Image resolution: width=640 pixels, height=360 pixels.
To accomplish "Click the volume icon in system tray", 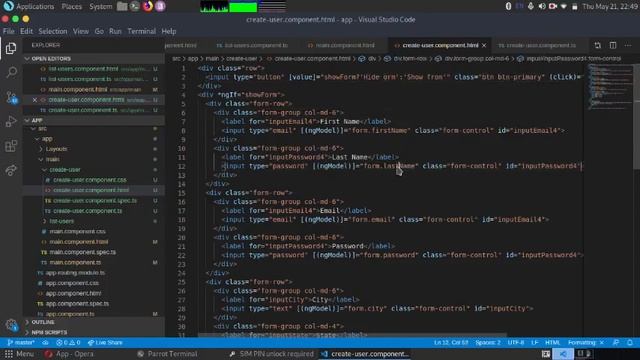I will click(542, 6).
